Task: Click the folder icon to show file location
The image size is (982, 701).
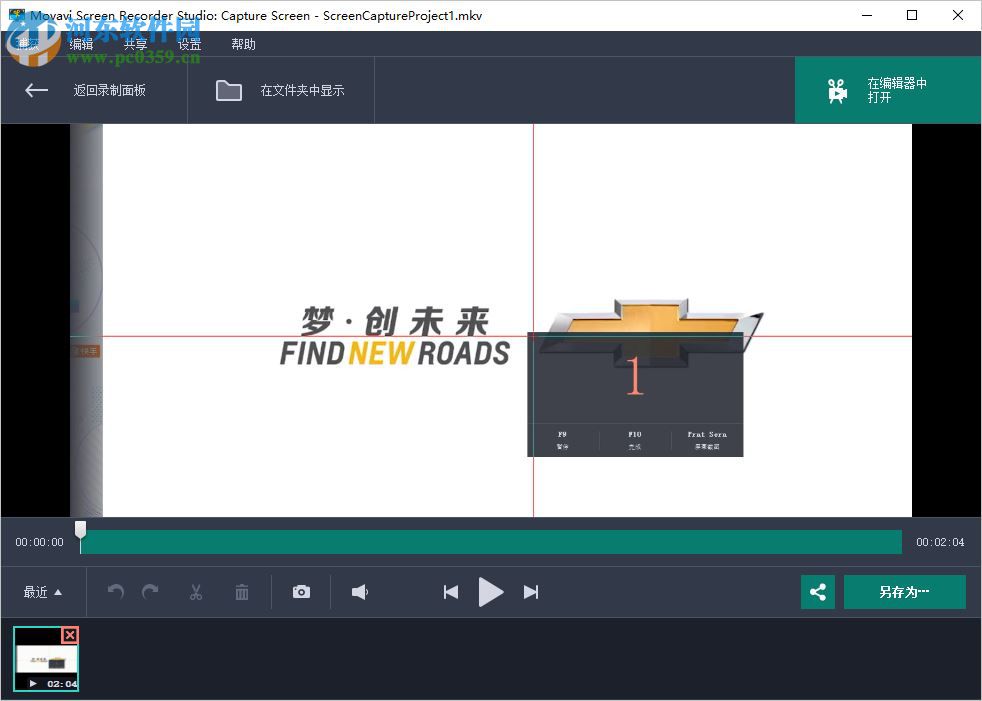Action: click(229, 90)
